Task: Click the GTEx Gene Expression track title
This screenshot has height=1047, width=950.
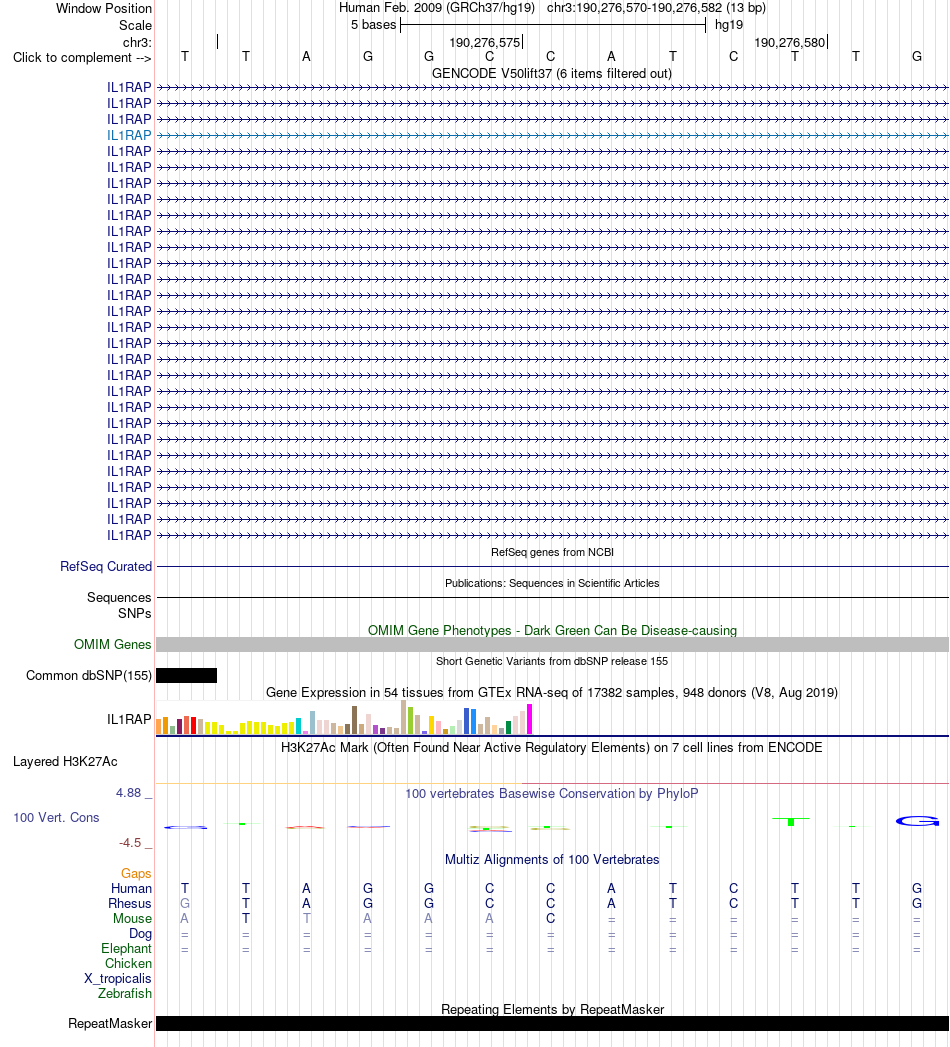Action: click(x=552, y=692)
